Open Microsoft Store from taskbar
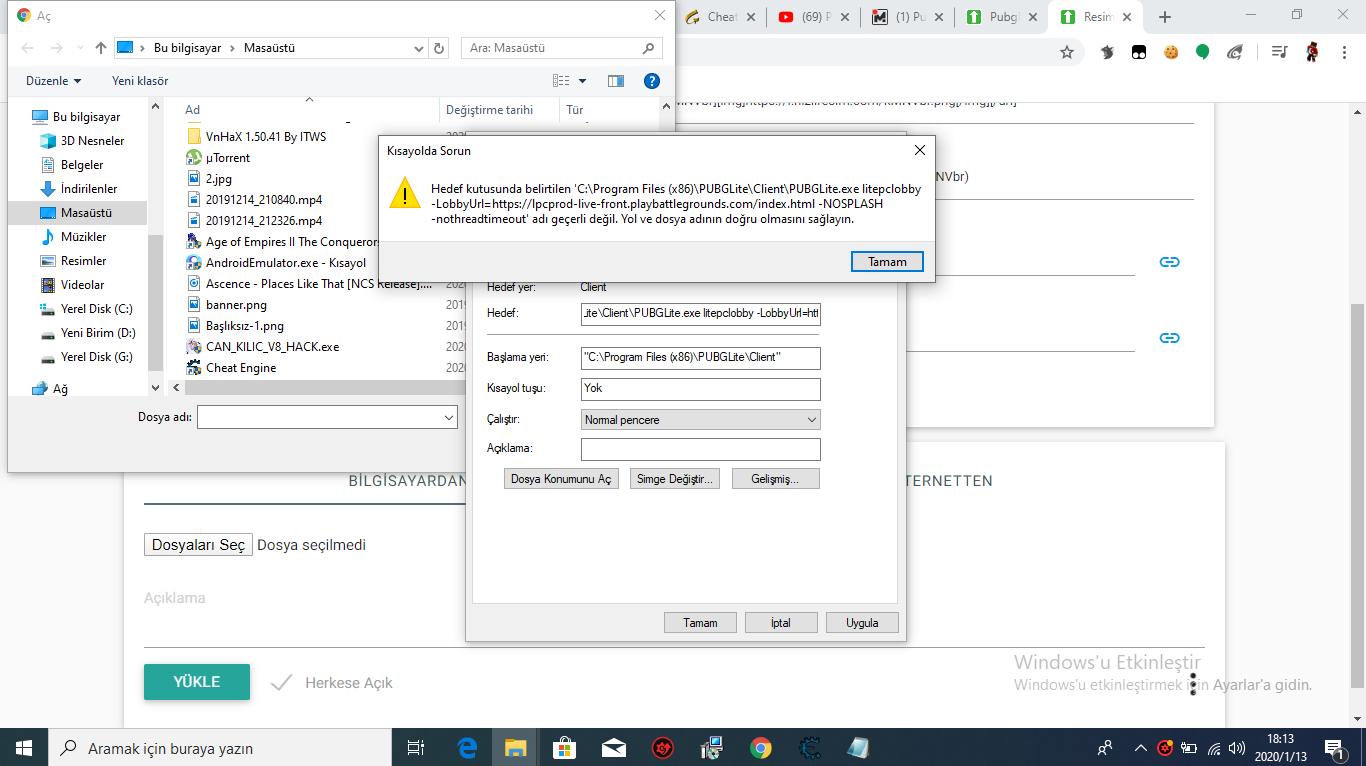Image resolution: width=1366 pixels, height=766 pixels. [x=564, y=747]
